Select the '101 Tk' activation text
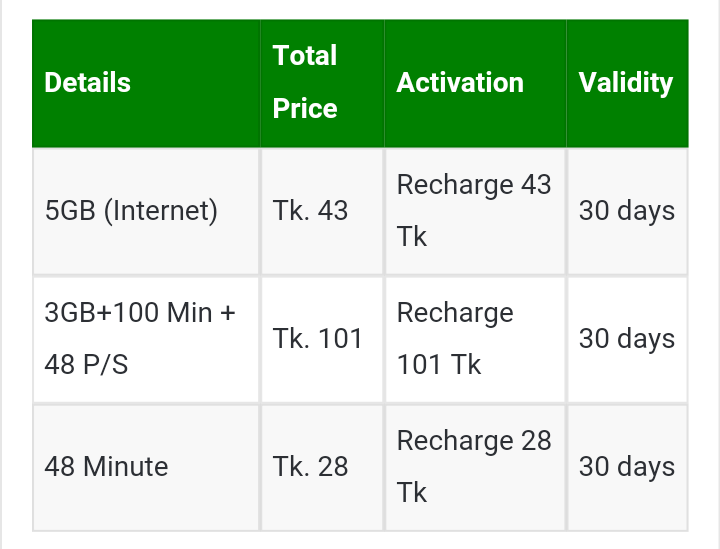 [439, 365]
